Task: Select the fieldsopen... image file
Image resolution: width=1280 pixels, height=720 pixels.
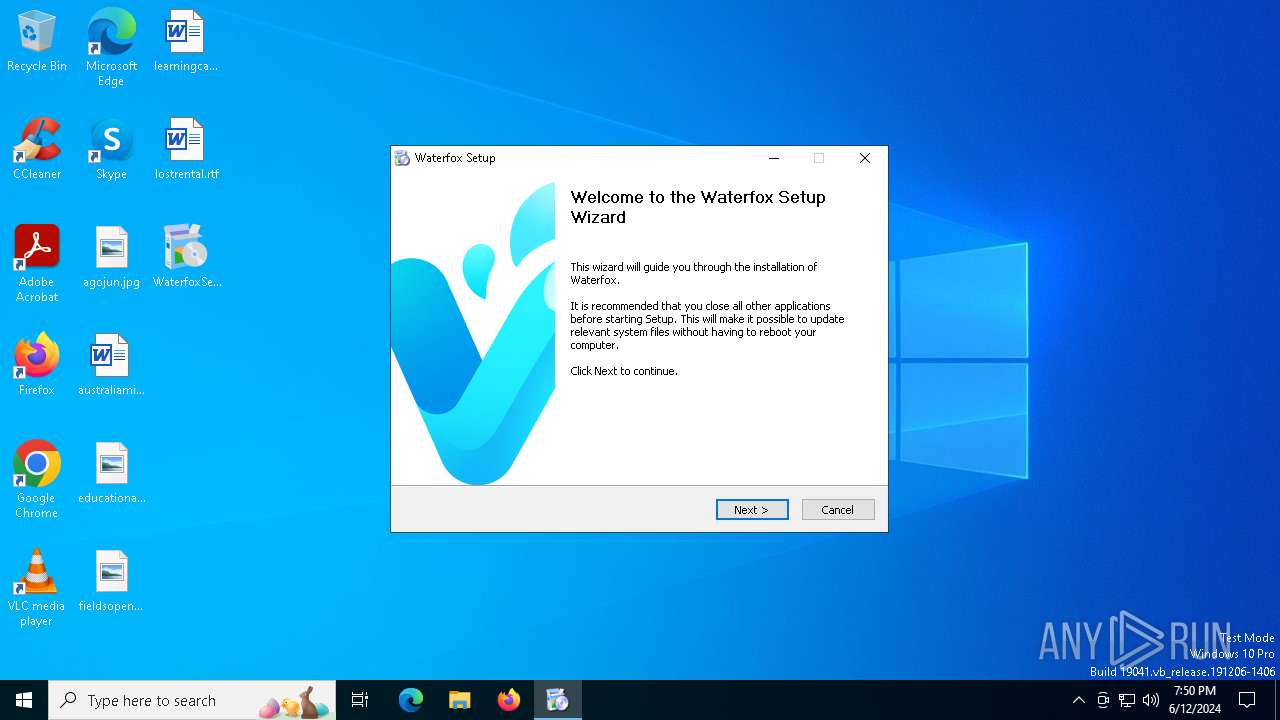Action: (111, 582)
